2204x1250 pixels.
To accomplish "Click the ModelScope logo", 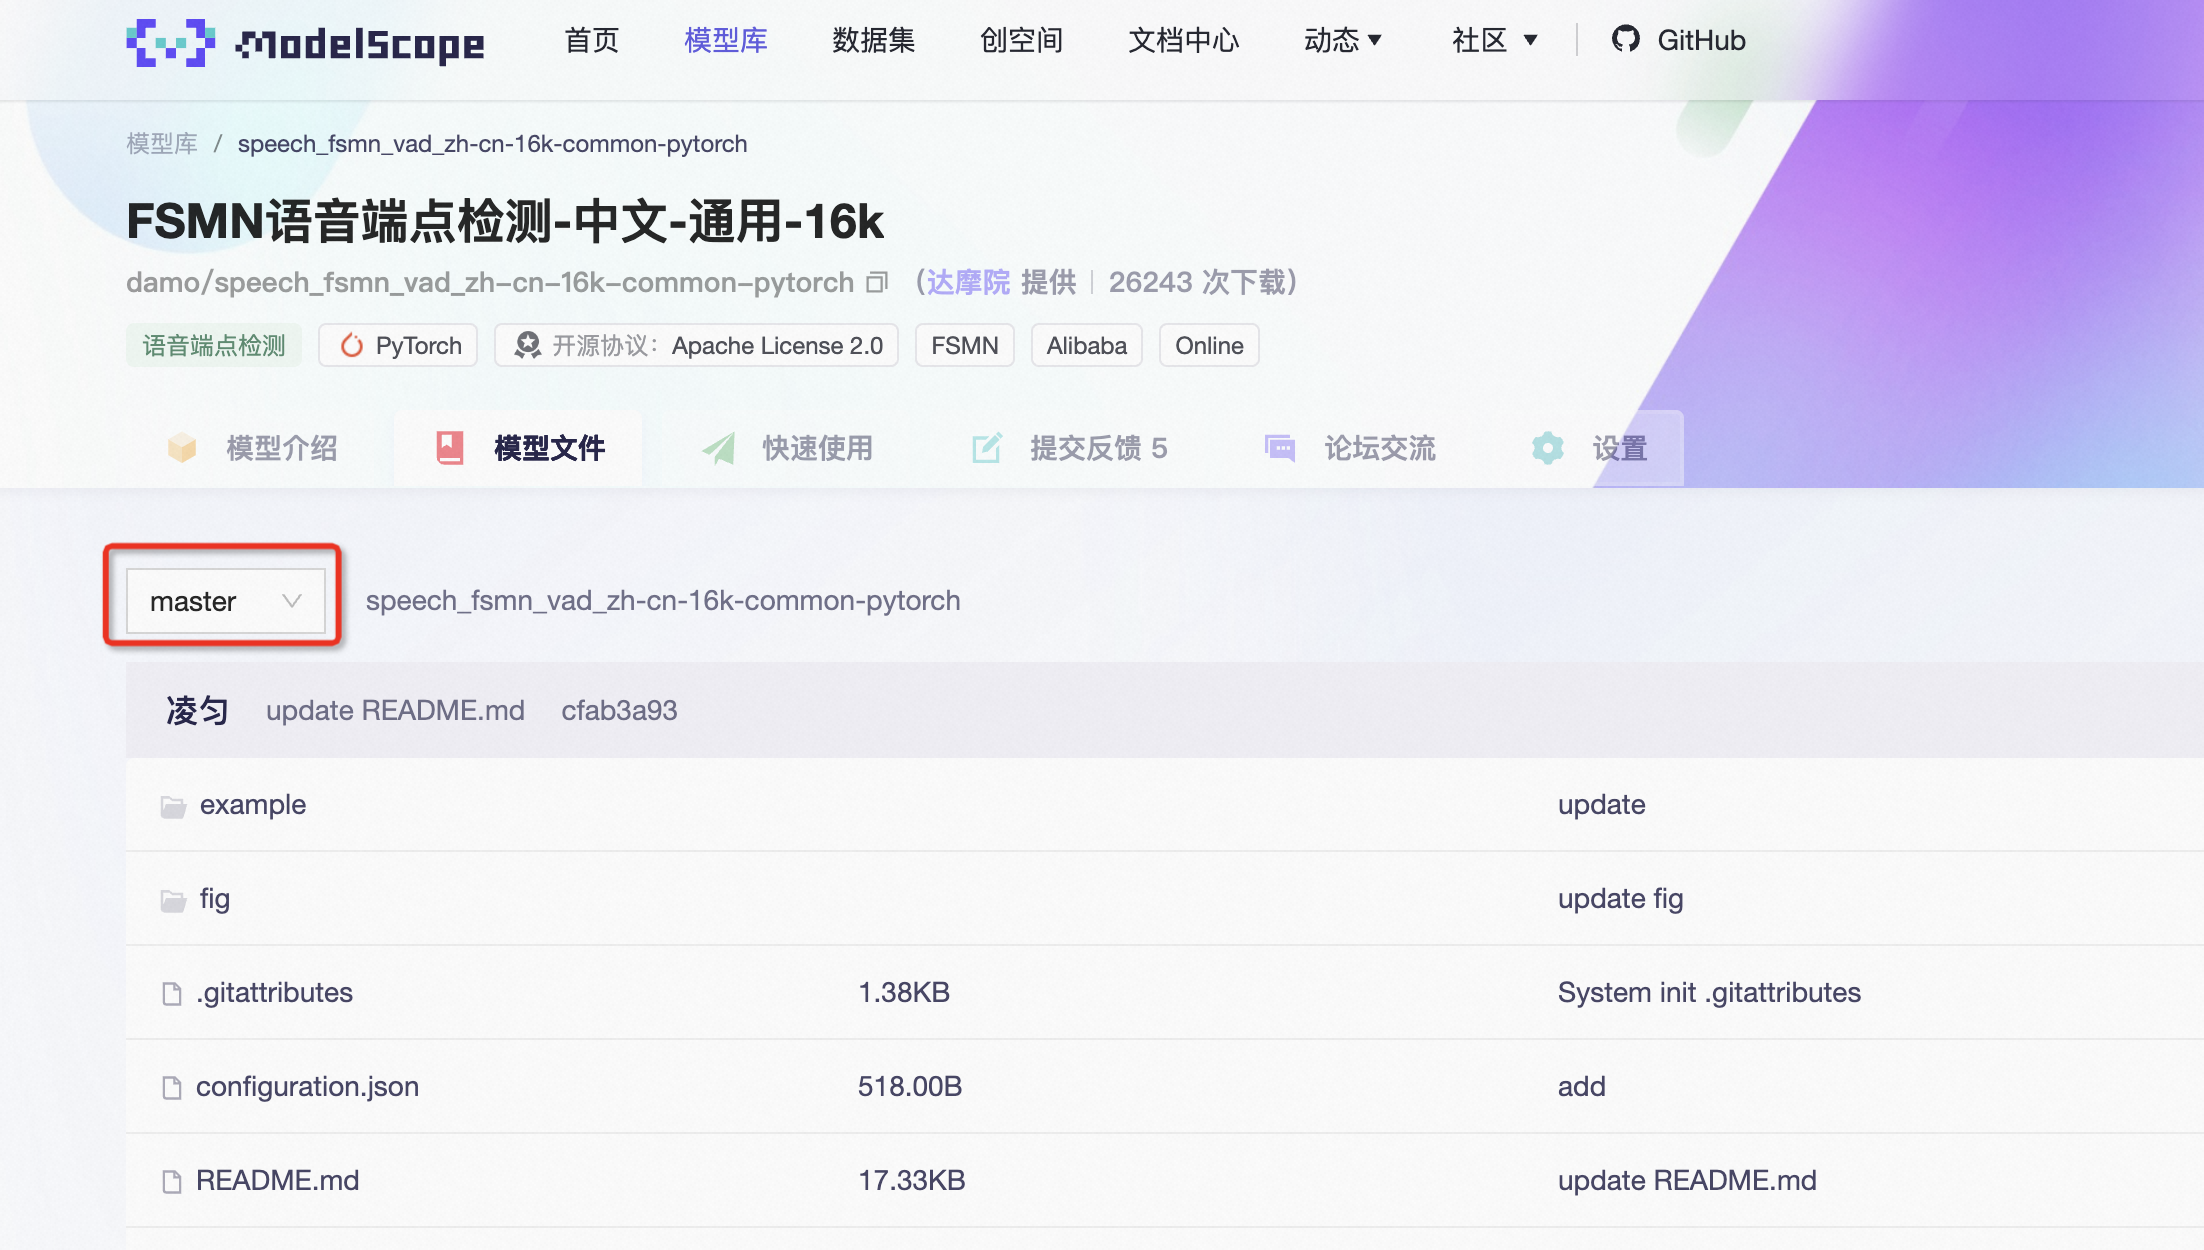I will [x=172, y=42].
